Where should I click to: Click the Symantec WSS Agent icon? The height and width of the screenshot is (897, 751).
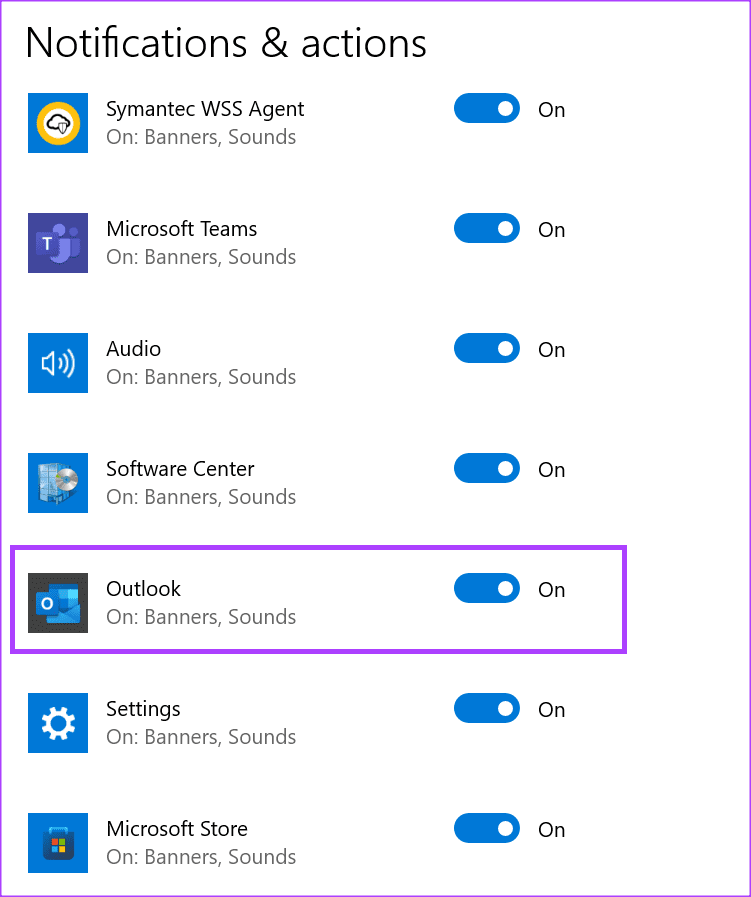coord(58,123)
